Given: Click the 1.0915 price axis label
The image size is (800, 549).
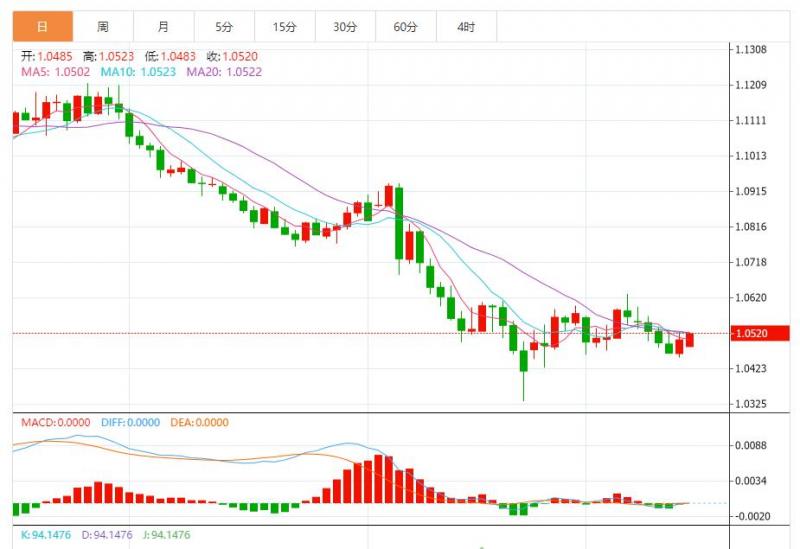Looking at the screenshot, I should pyautogui.click(x=751, y=191).
